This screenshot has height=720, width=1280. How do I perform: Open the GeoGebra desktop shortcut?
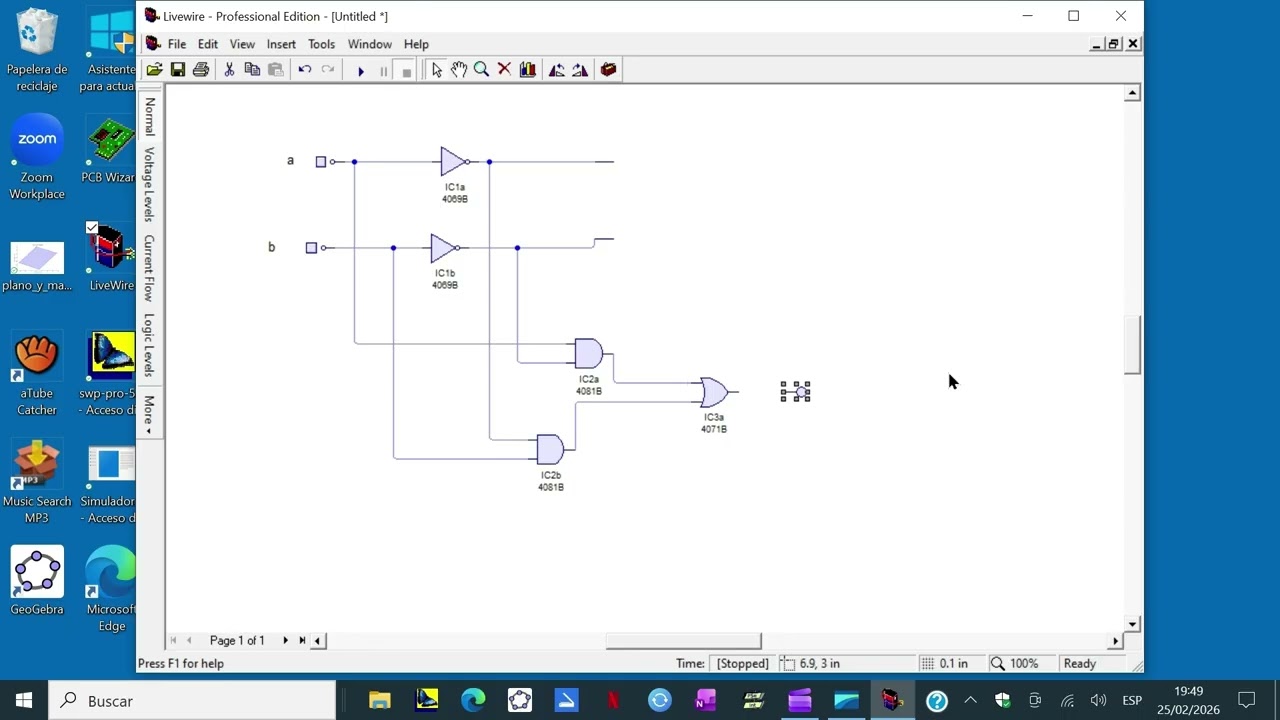(x=37, y=580)
